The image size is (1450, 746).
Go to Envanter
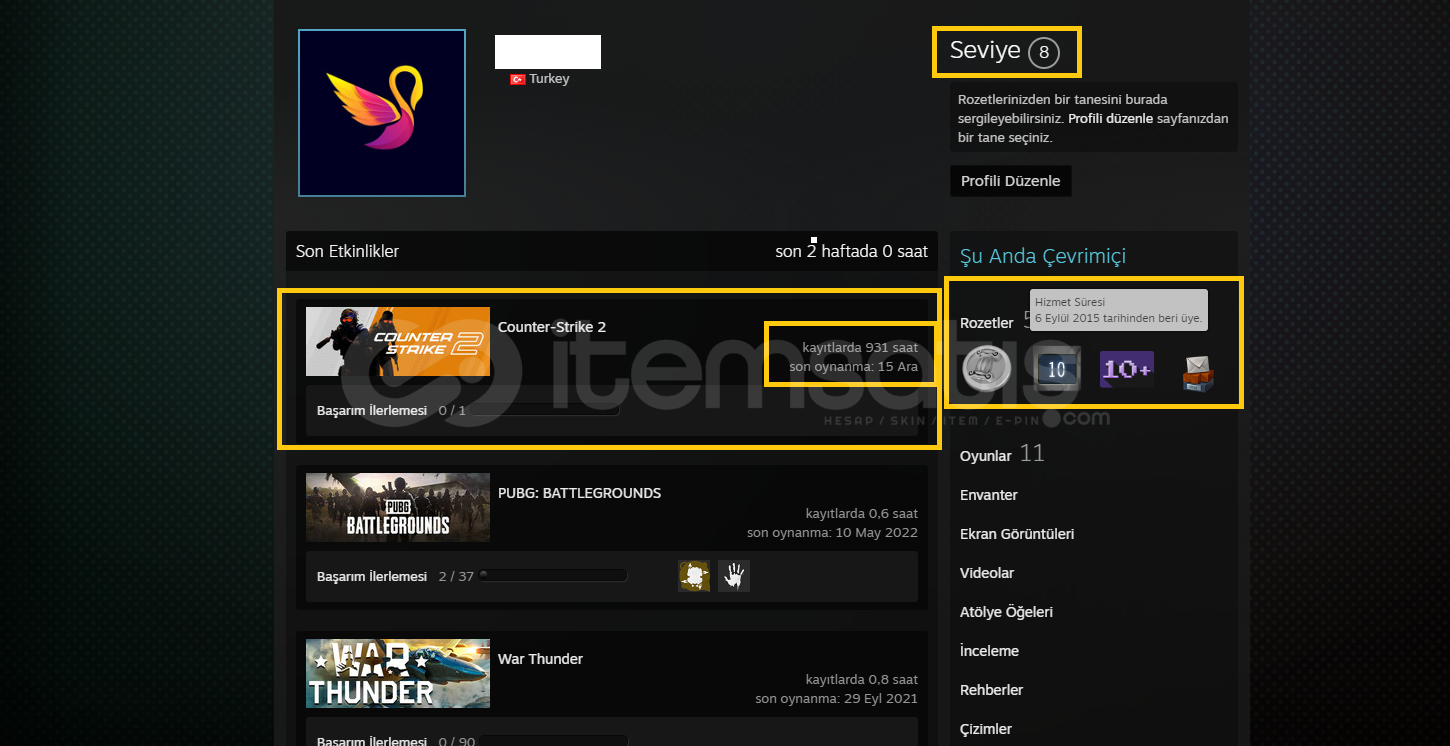[989, 495]
